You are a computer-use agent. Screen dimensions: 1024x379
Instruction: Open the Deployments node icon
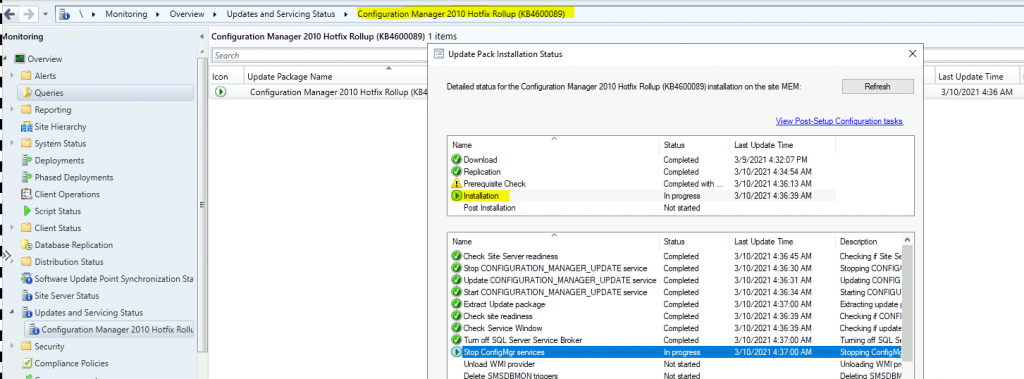pyautogui.click(x=26, y=161)
